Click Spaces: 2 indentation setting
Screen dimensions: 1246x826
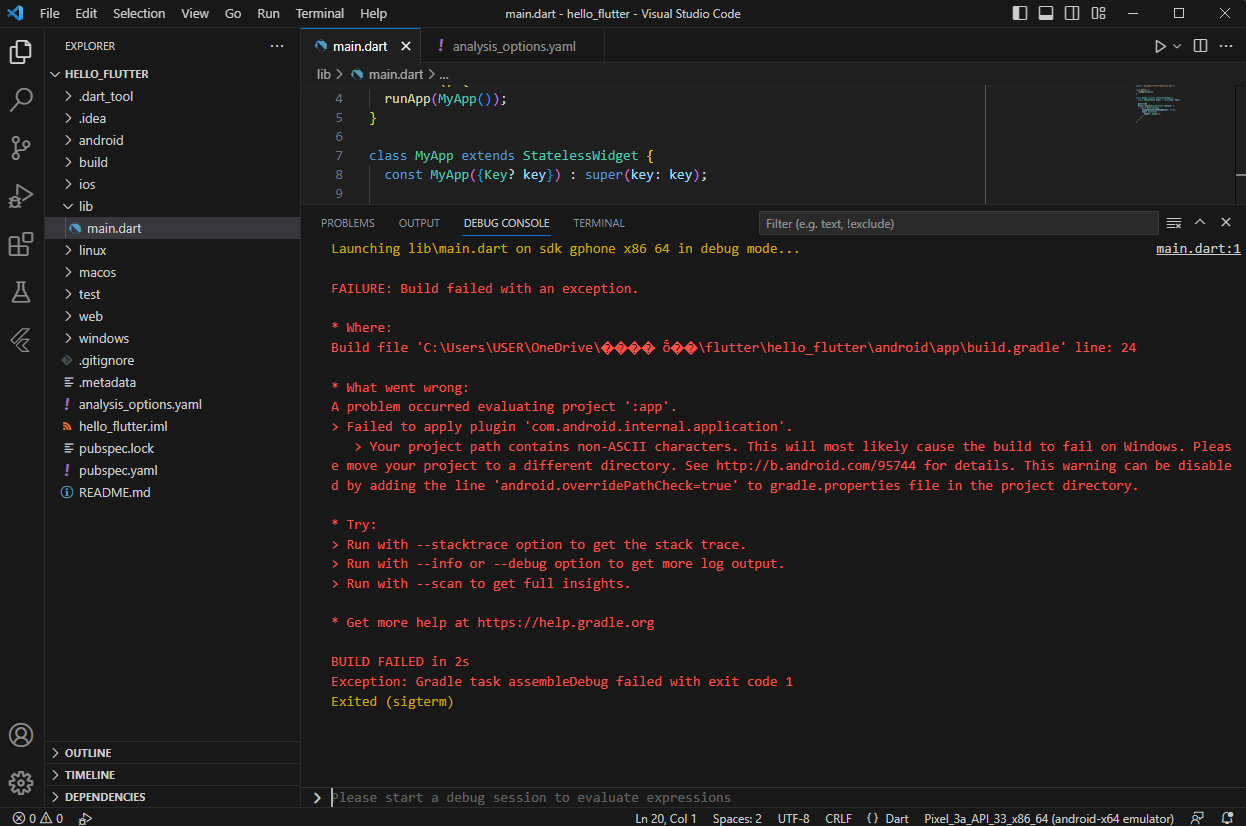click(x=737, y=818)
